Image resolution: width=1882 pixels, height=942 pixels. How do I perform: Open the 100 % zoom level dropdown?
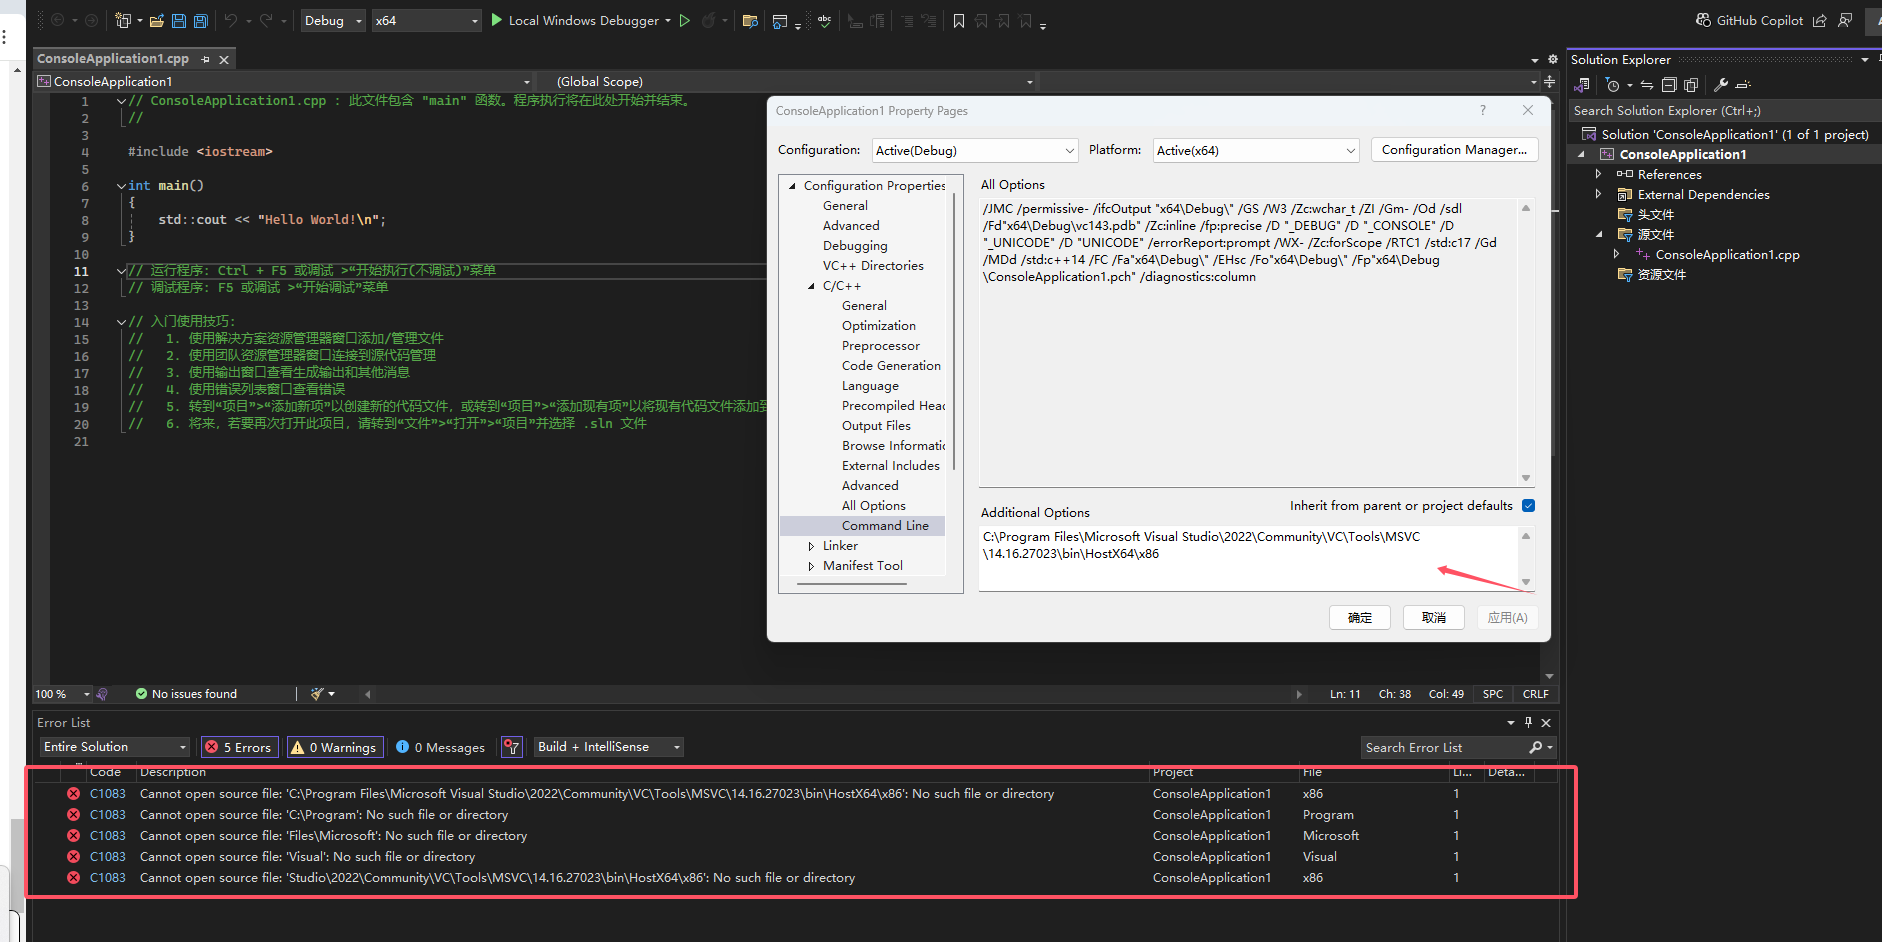(62, 693)
